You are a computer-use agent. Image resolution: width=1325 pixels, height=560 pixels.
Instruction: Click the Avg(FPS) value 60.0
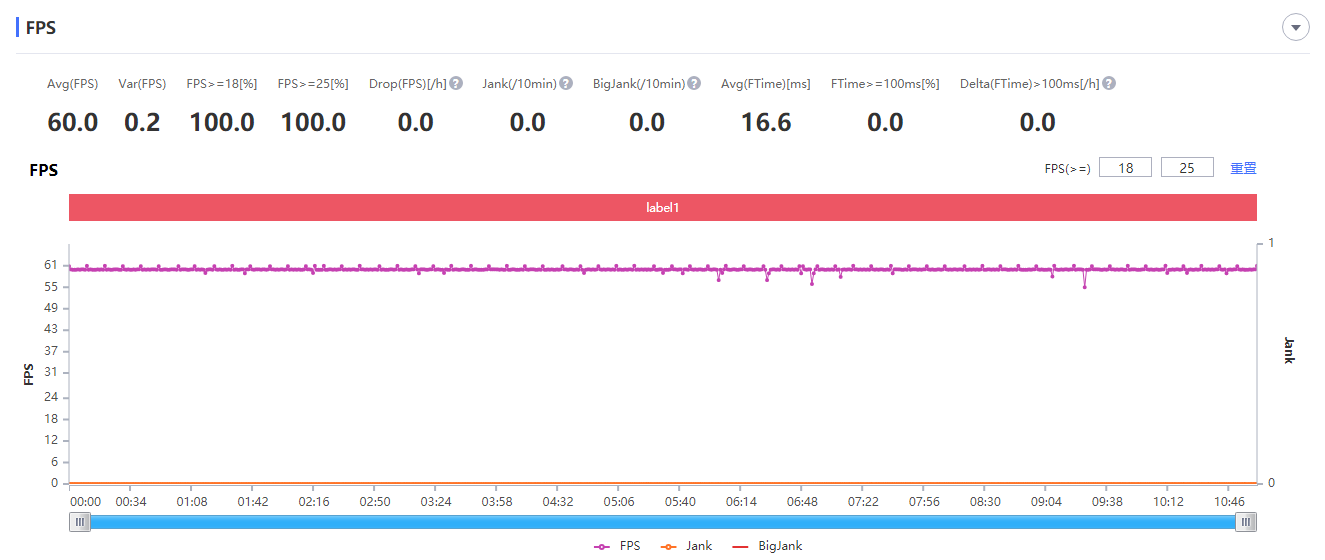pyautogui.click(x=73, y=123)
